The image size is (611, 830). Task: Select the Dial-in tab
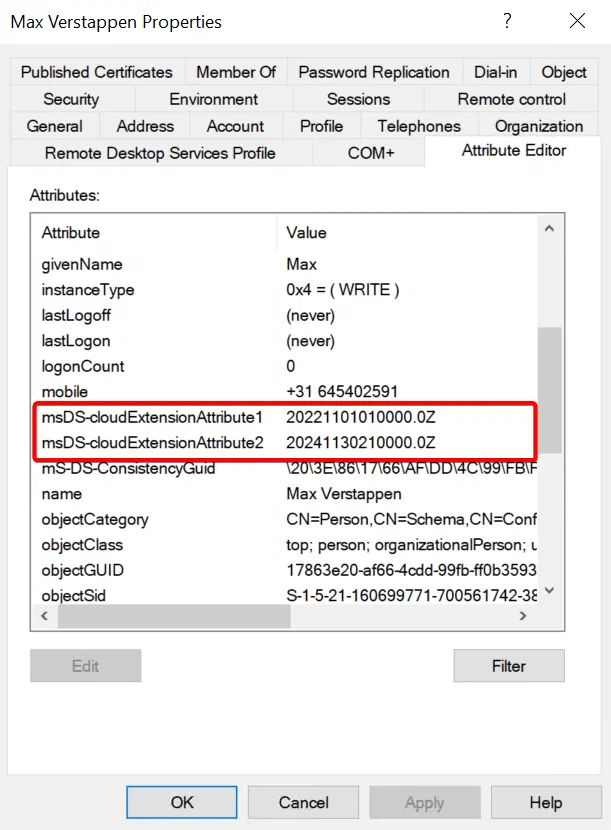point(496,72)
